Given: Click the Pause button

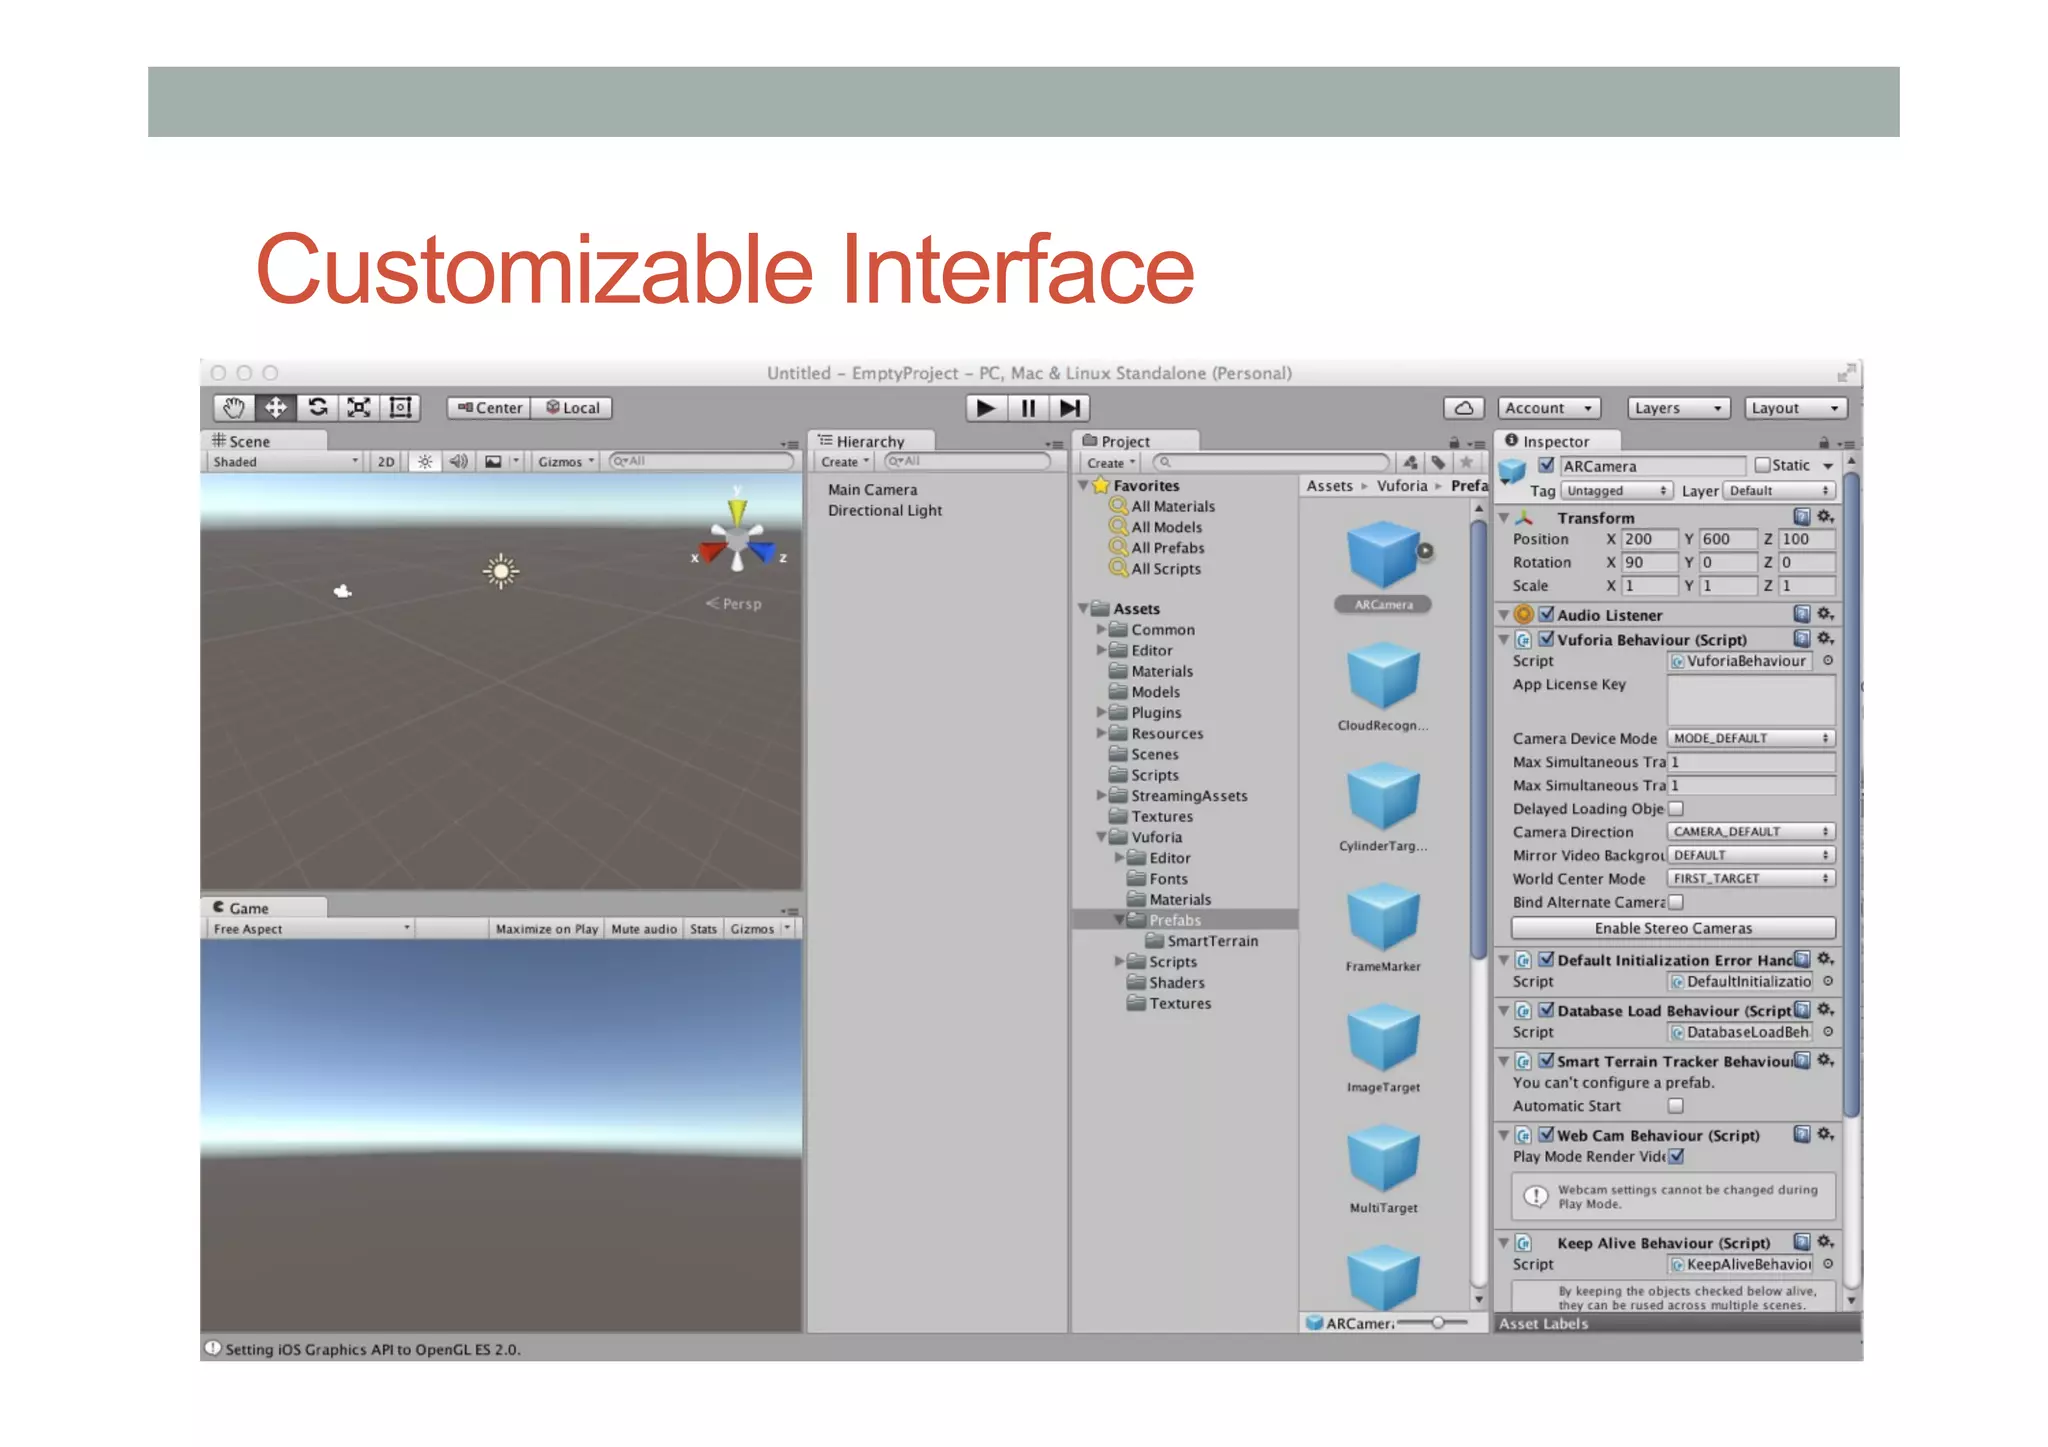Looking at the screenshot, I should [1028, 408].
